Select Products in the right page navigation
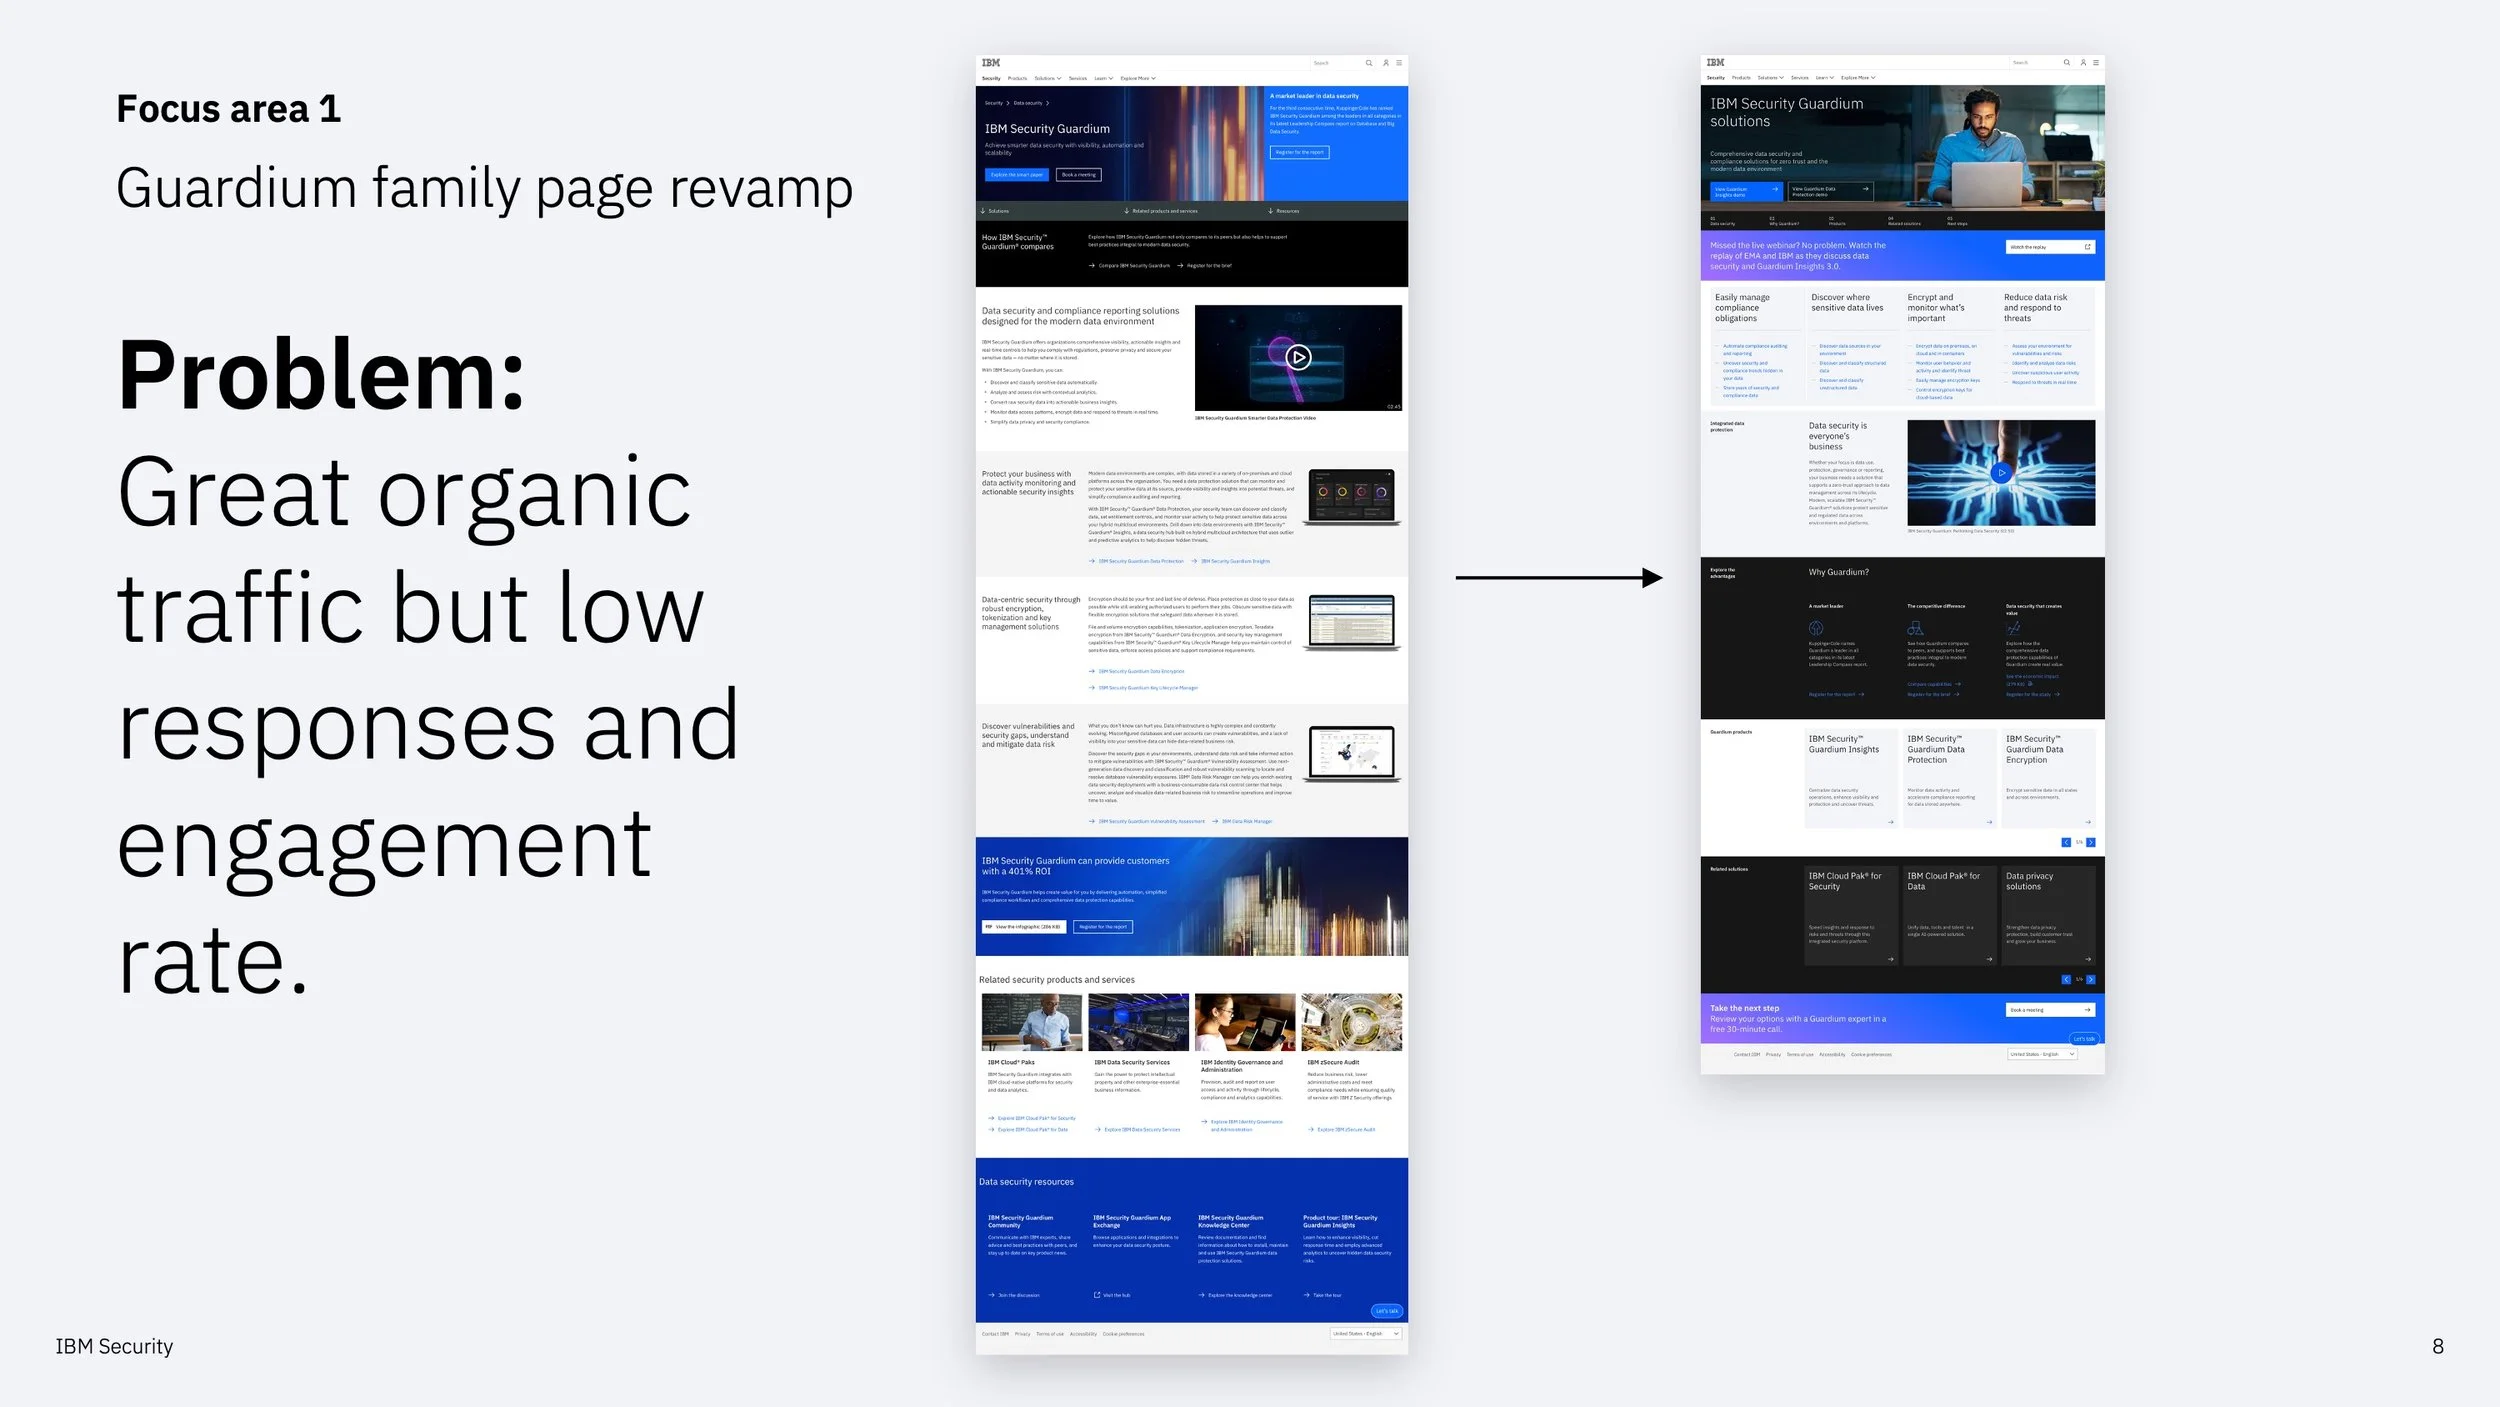This screenshot has height=1407, width=2500. 1741,78
